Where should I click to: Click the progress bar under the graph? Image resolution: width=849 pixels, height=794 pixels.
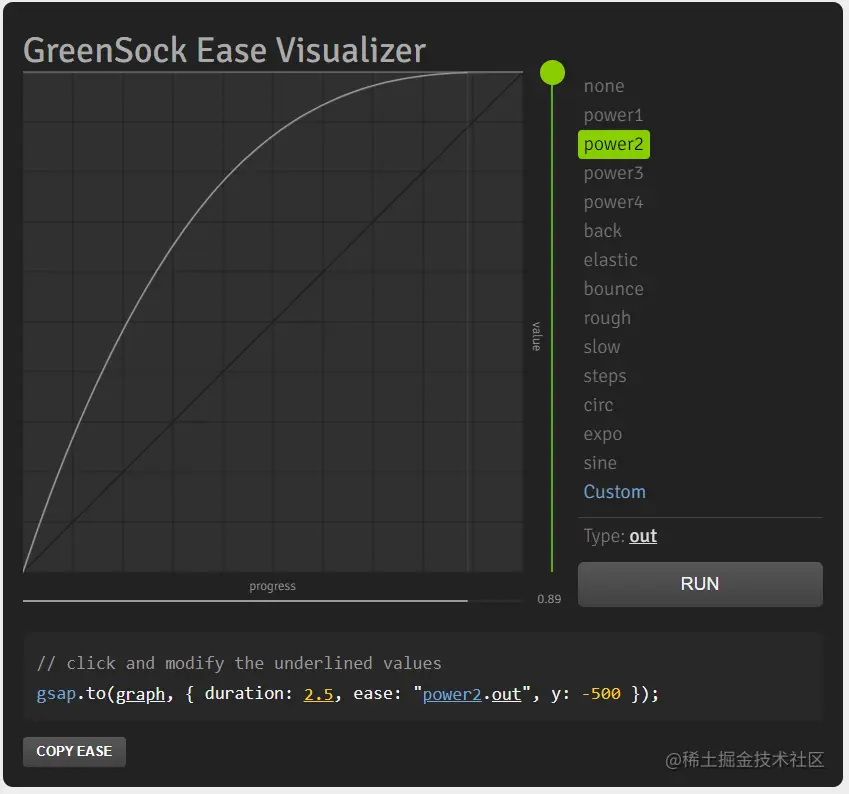point(273,601)
